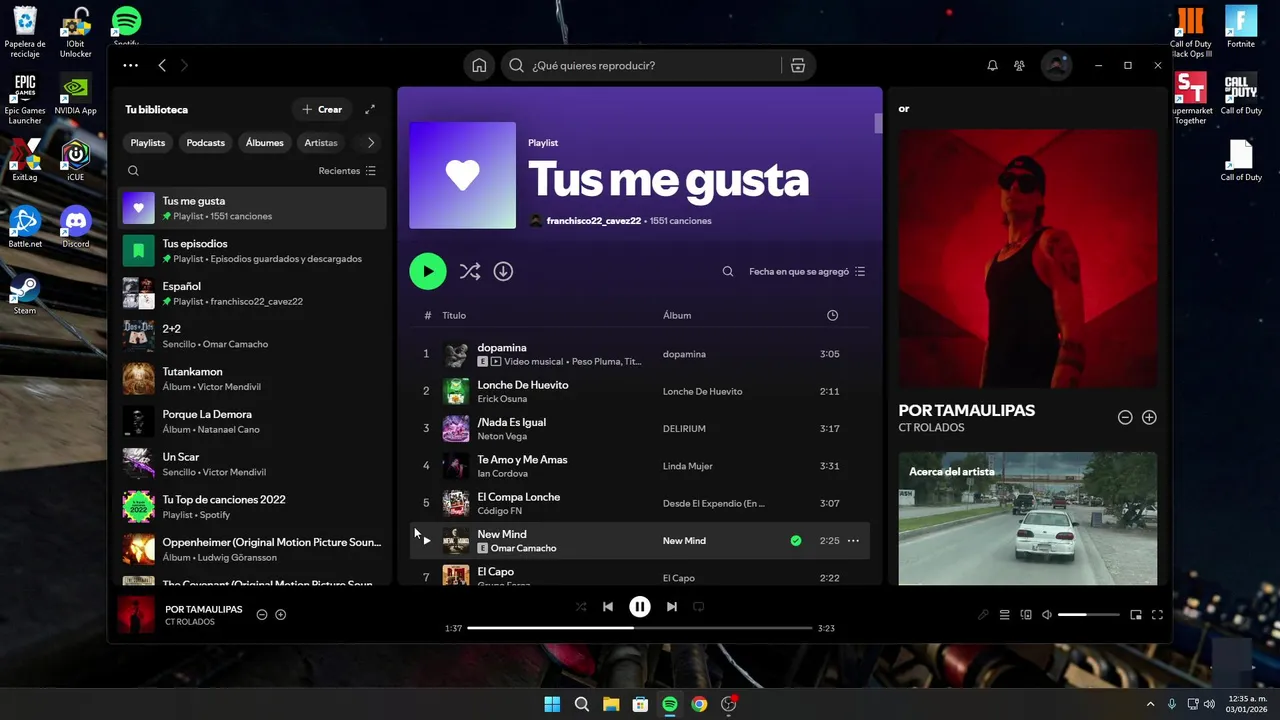Expand Tu biblioteca to full view

pyautogui.click(x=370, y=109)
